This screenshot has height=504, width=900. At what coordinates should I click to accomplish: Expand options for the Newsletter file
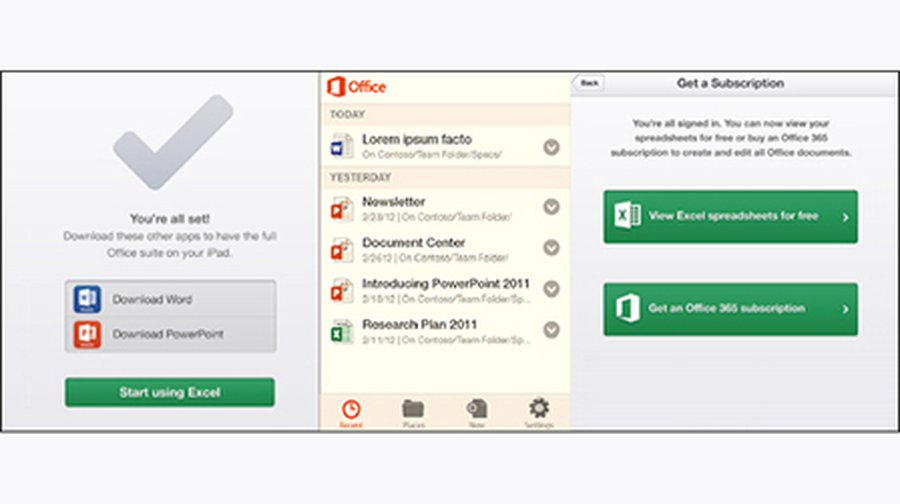552,207
